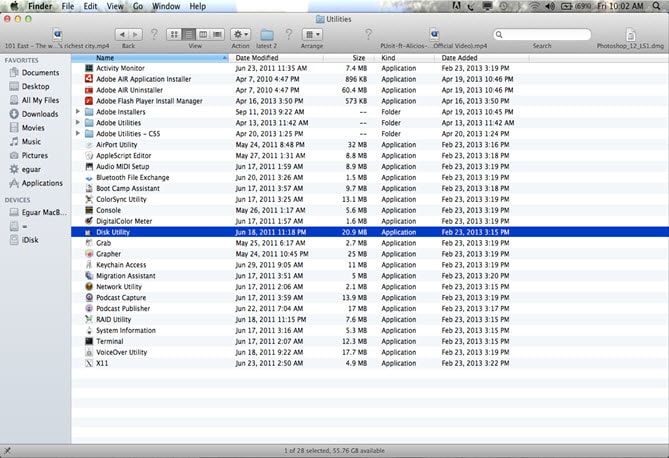The image size is (669, 458).
Task: Select the Console app icon
Action: pos(89,210)
